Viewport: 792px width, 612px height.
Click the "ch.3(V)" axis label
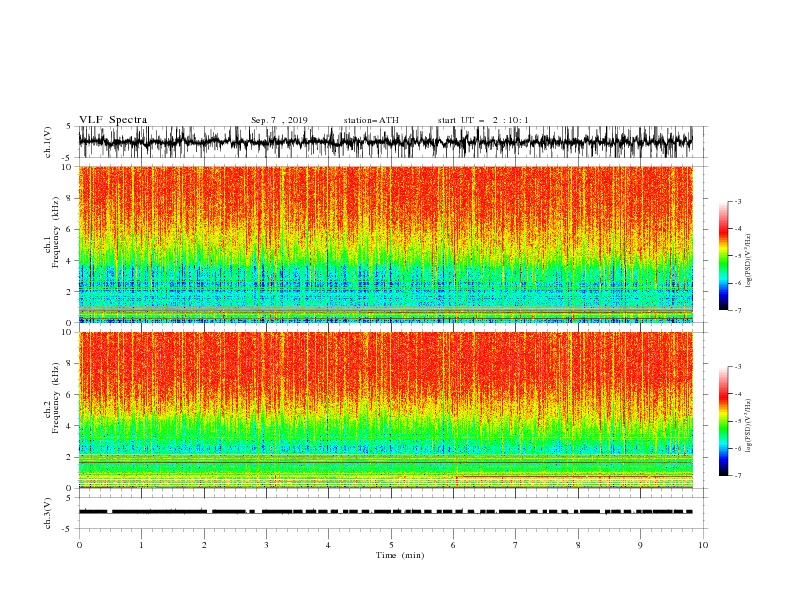click(x=48, y=513)
